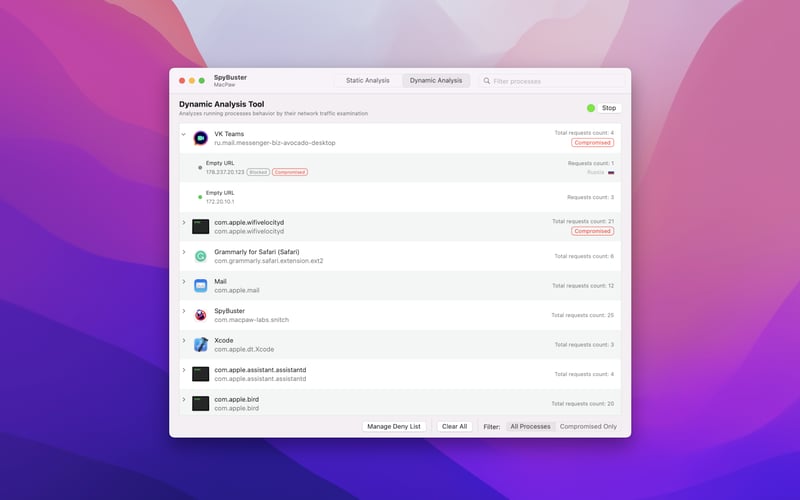The height and width of the screenshot is (500, 800).
Task: Click the com.apple.bird terminal icon
Action: pyautogui.click(x=201, y=404)
